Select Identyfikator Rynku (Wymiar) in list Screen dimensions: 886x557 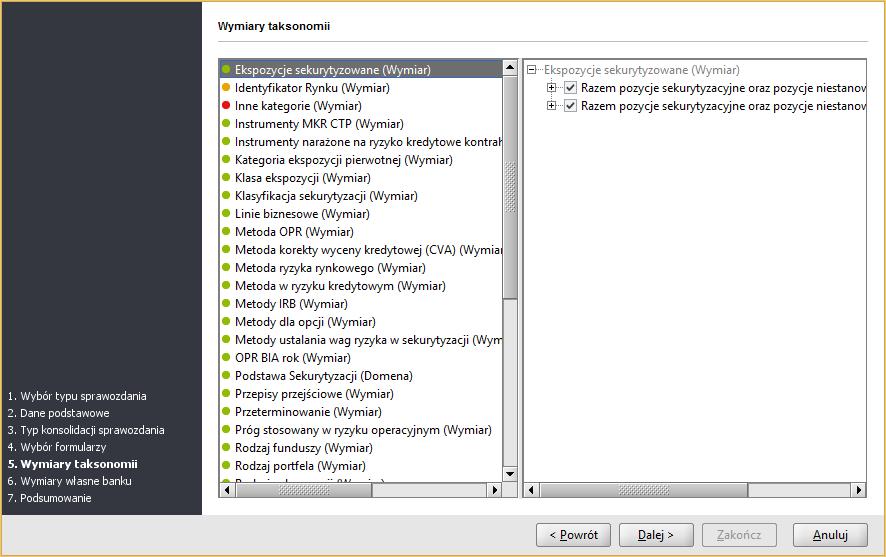pyautogui.click(x=361, y=88)
